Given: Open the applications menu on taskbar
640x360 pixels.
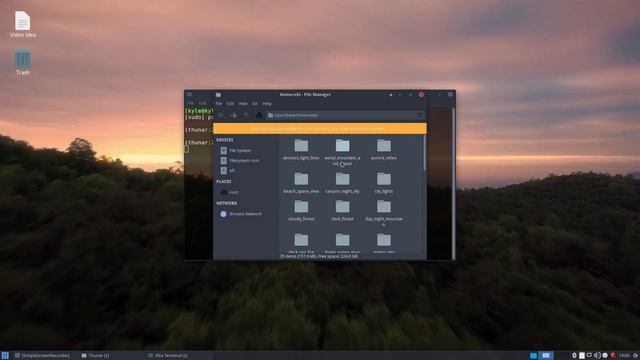Looking at the screenshot, I should point(5,356).
